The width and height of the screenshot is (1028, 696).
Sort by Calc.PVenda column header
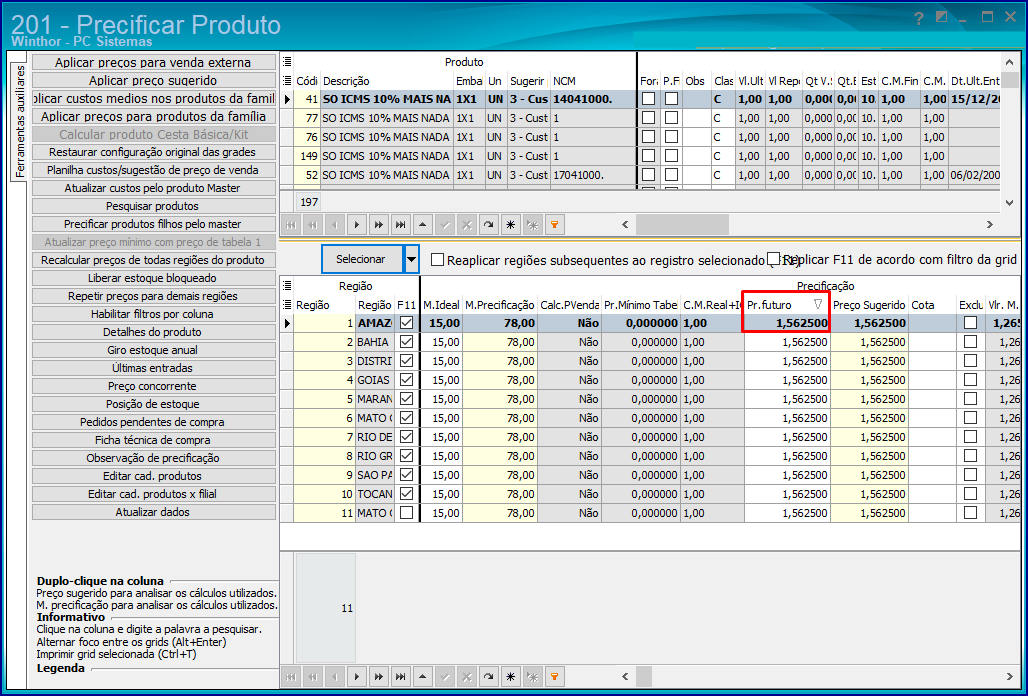pos(569,305)
